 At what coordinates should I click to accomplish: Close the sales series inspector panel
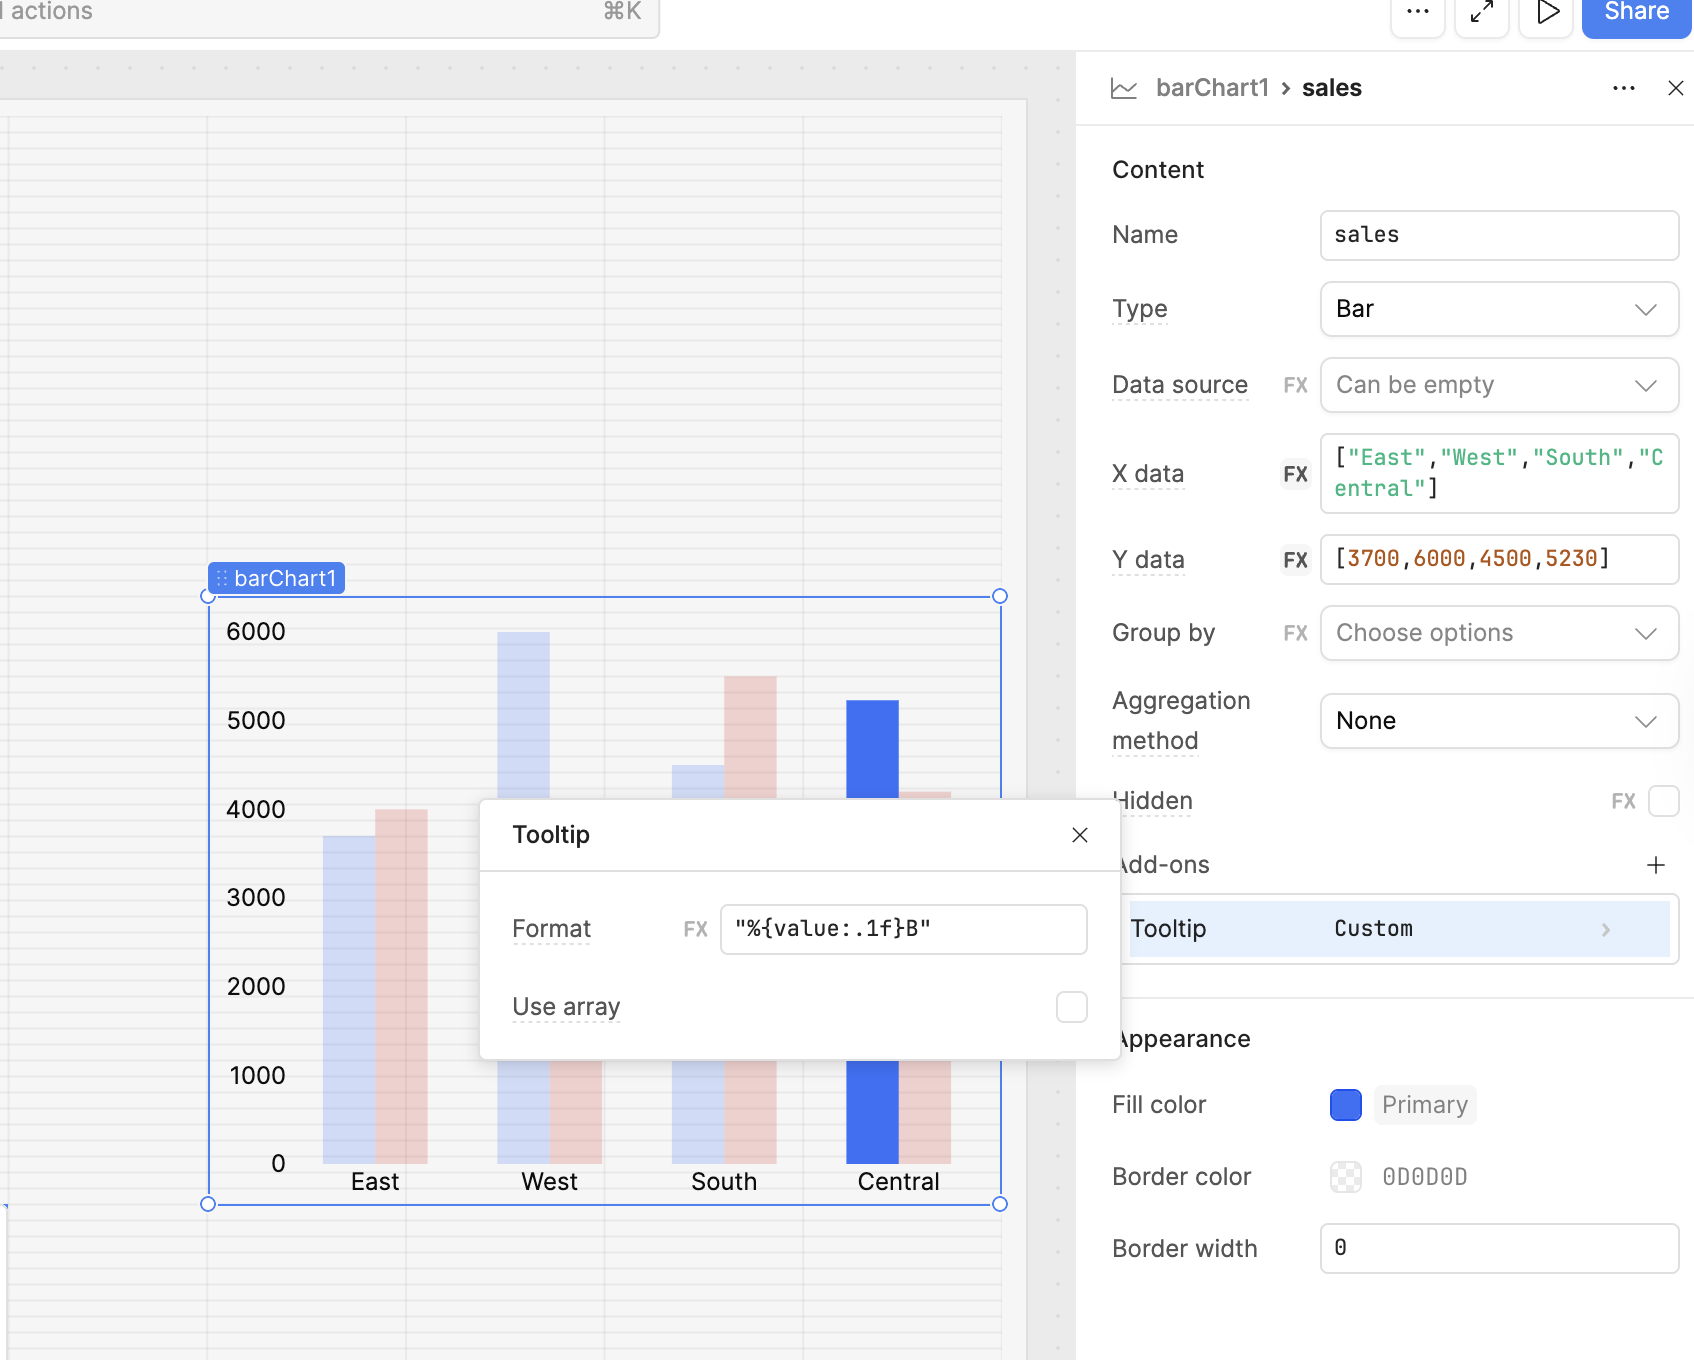[x=1675, y=88]
